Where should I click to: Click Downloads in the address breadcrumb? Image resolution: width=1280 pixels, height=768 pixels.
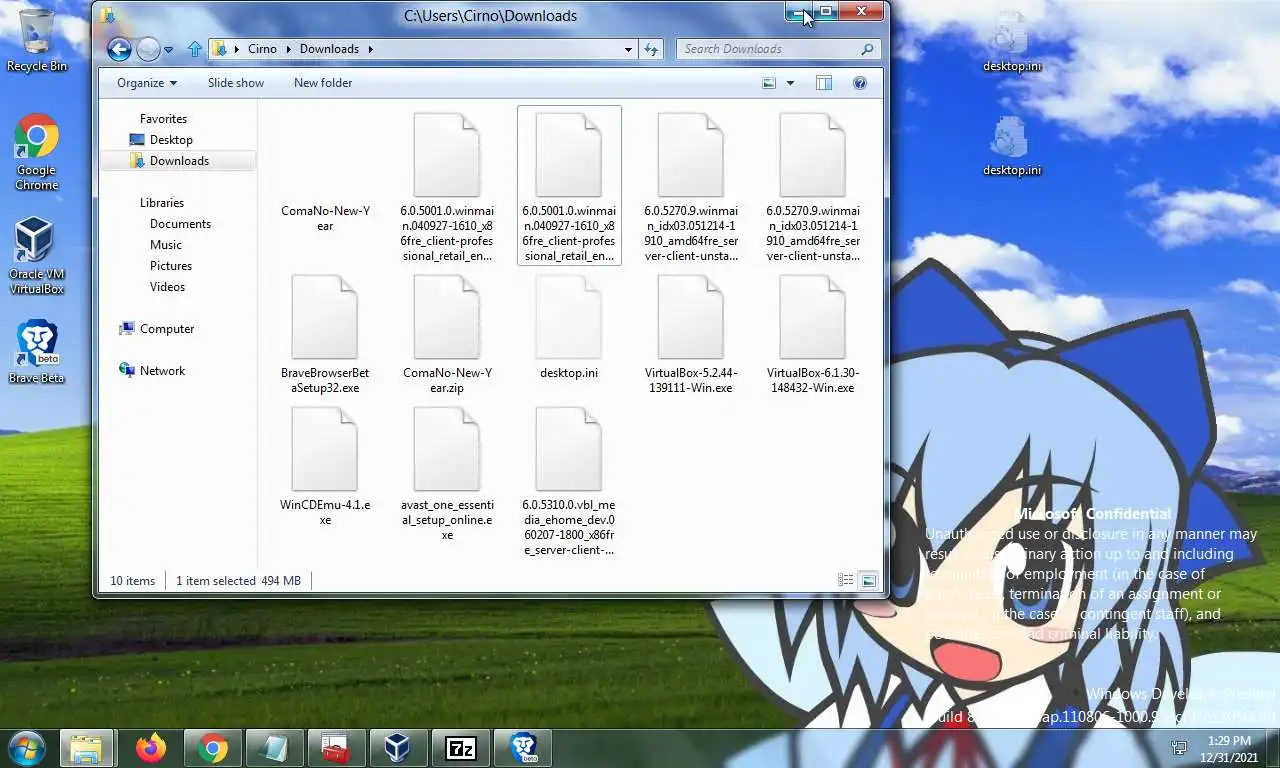(x=329, y=49)
